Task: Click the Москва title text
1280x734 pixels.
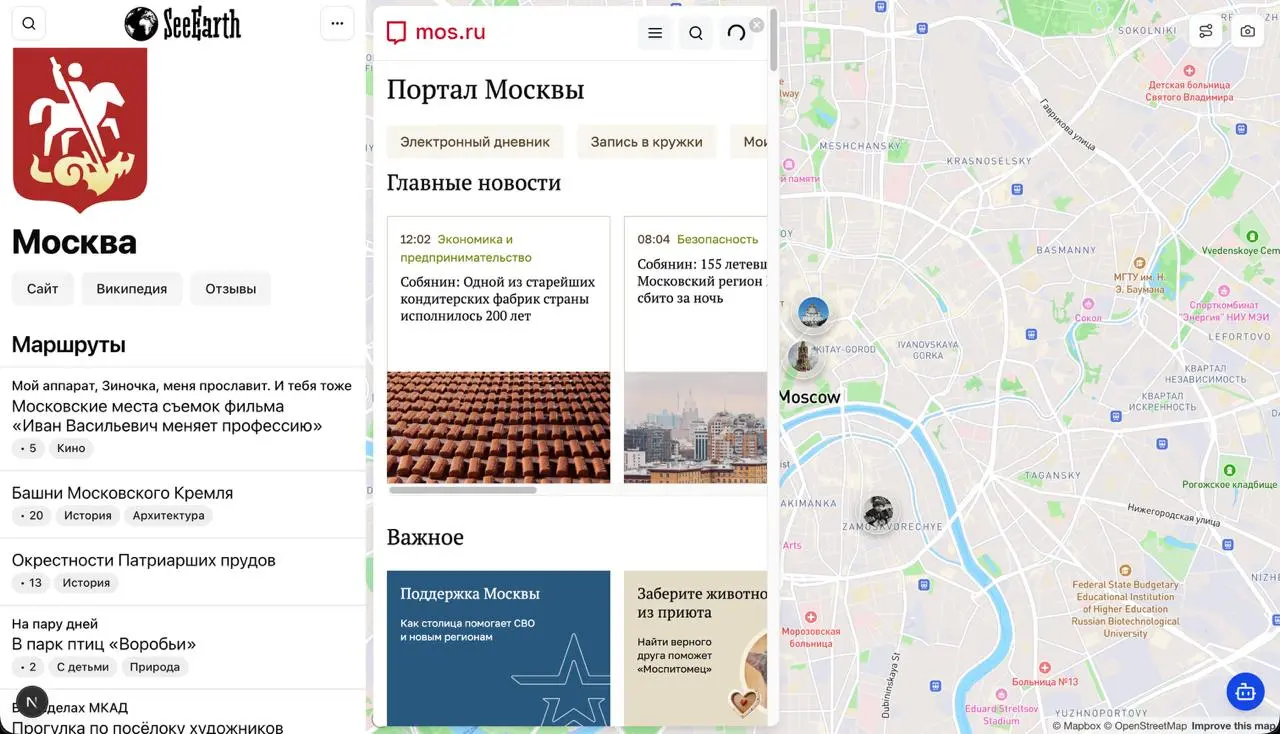Action: tap(74, 242)
